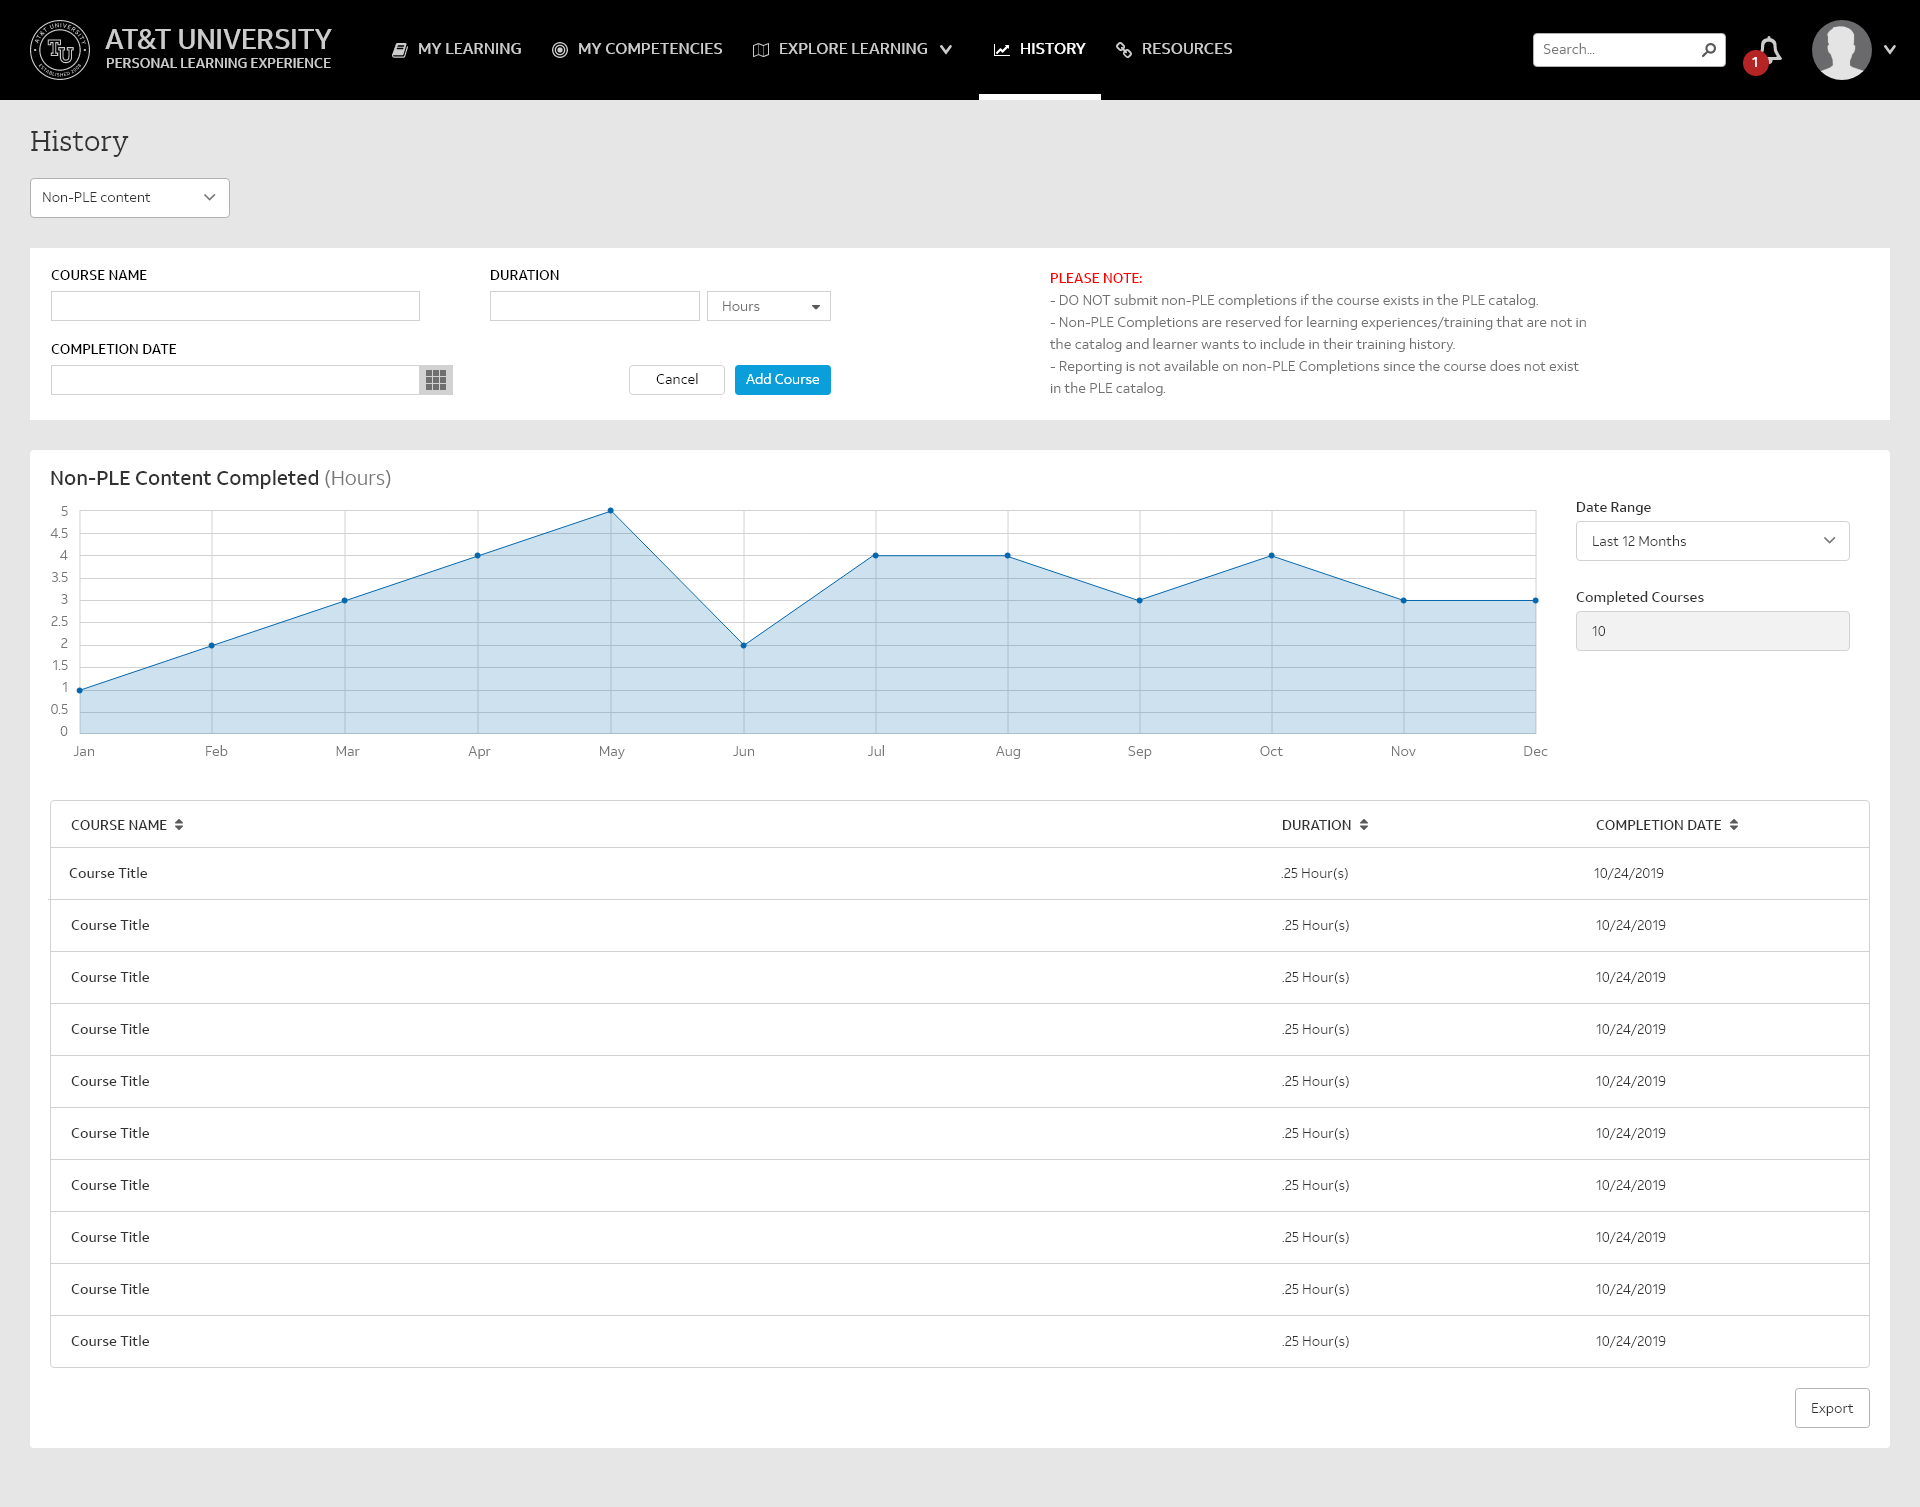1920x1507 pixels.
Task: Click the Resources link icon
Action: [1124, 50]
